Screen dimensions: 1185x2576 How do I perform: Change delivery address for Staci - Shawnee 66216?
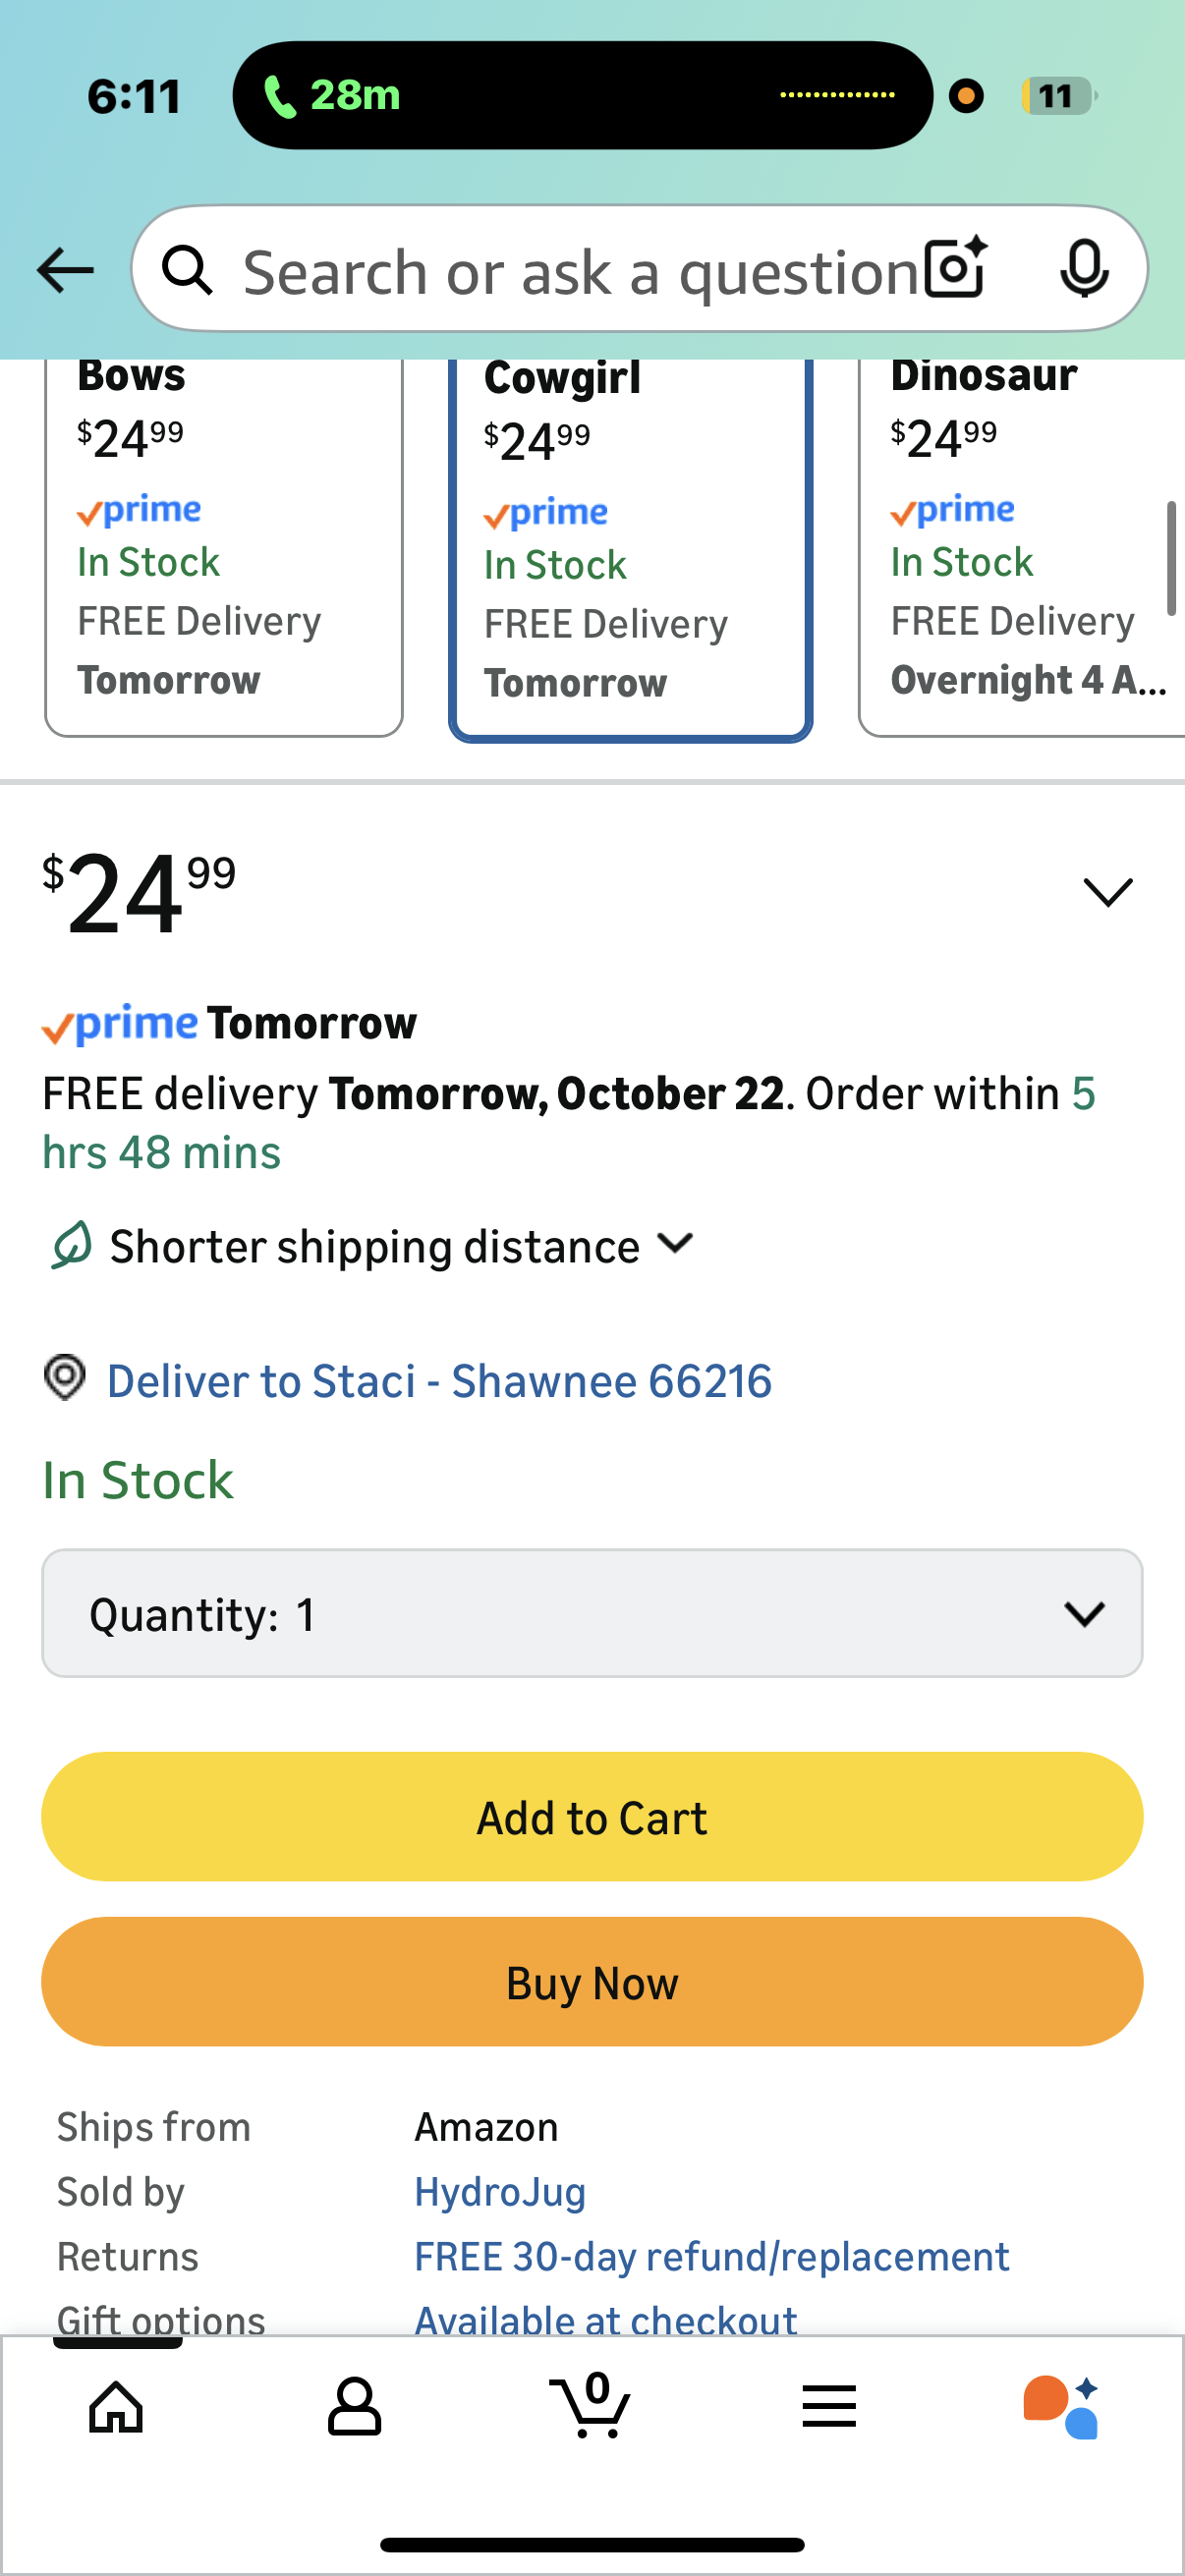pyautogui.click(x=439, y=1380)
